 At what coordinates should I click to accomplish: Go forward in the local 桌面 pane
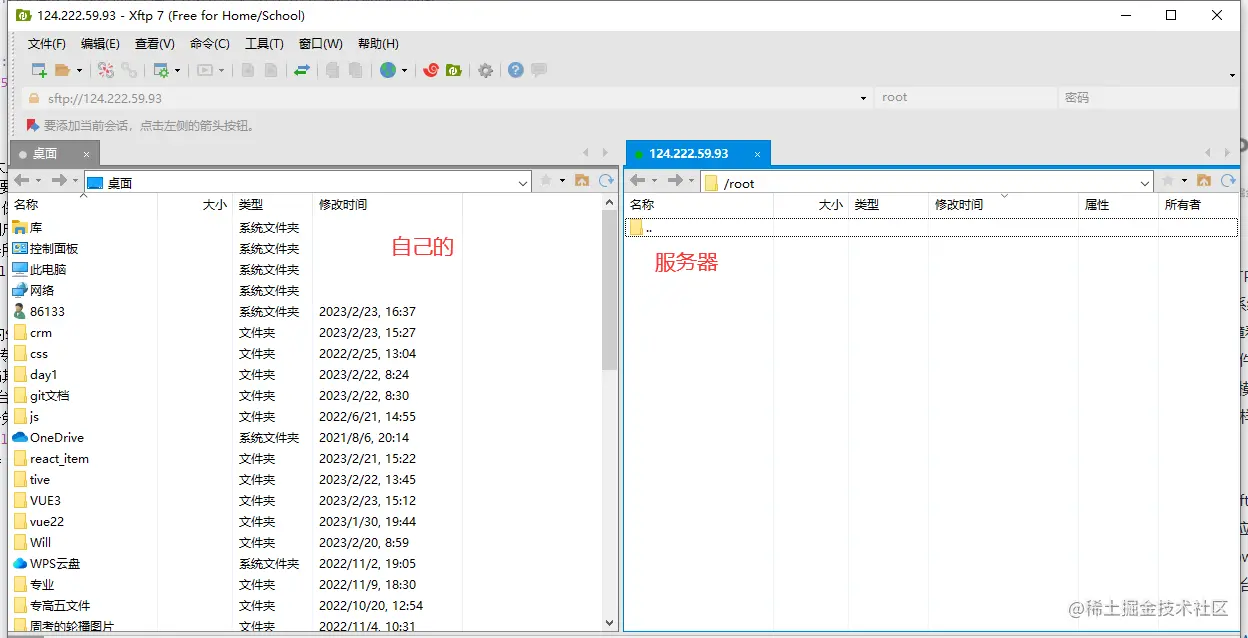pos(58,180)
